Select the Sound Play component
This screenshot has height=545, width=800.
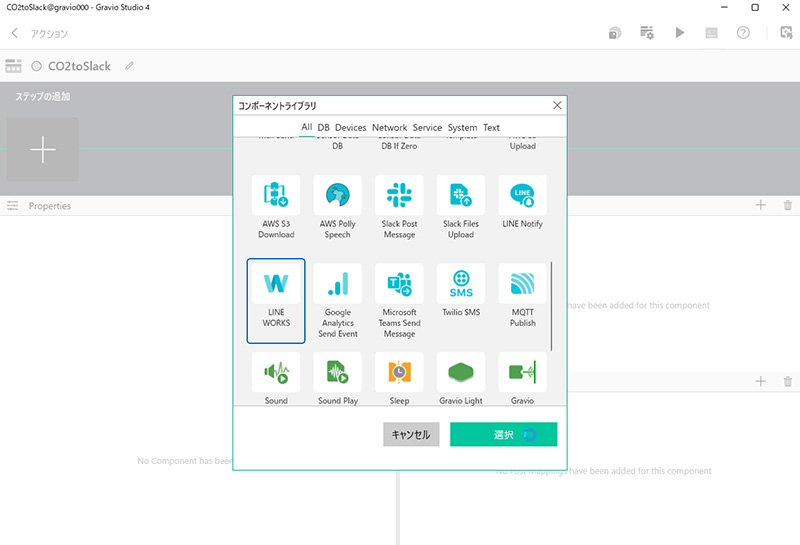[x=337, y=378]
